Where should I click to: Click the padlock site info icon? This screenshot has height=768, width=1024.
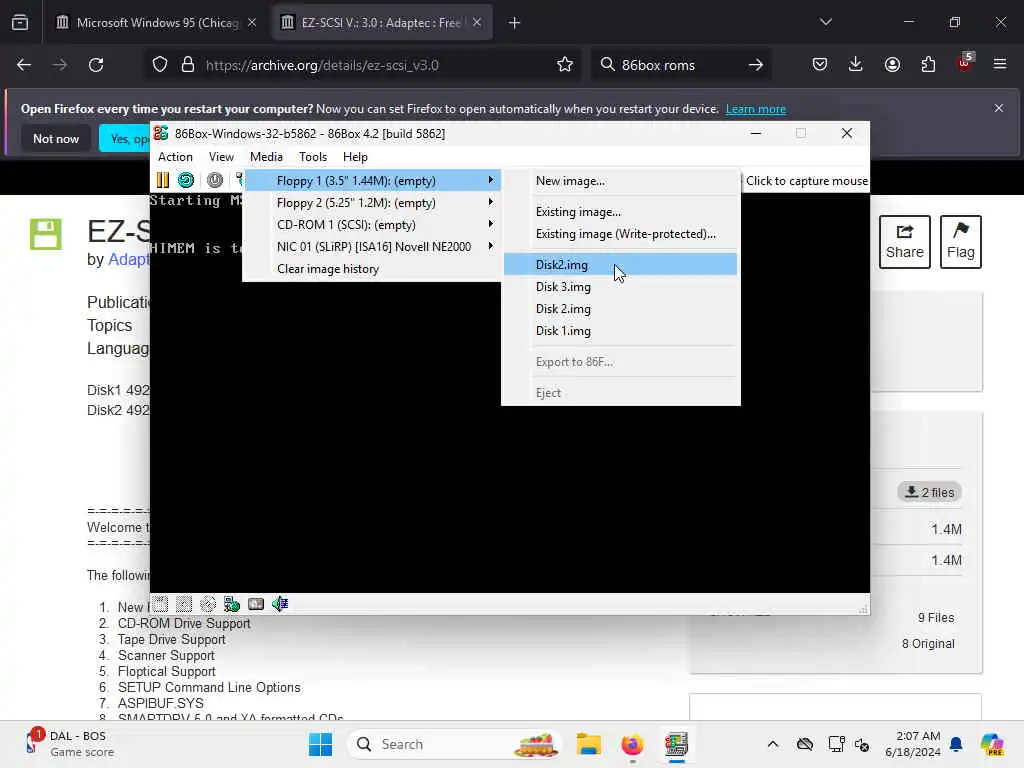coord(188,65)
